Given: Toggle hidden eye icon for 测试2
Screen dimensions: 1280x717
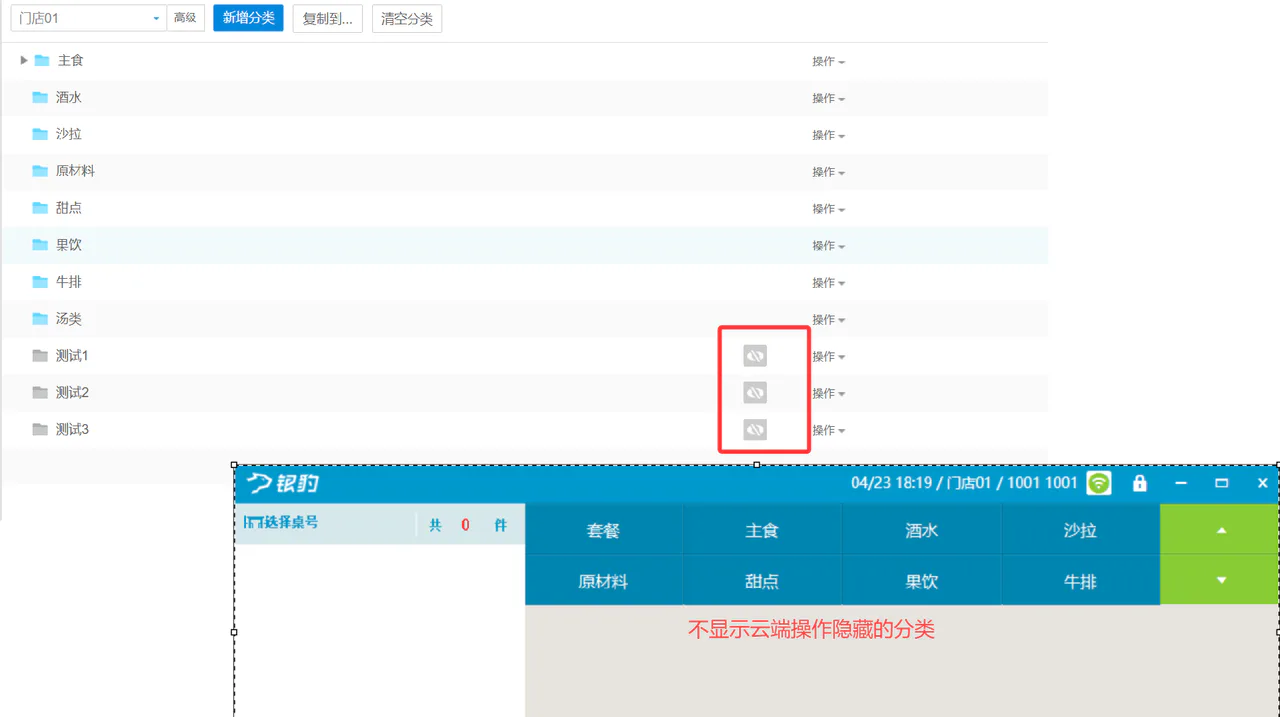Looking at the screenshot, I should (755, 393).
